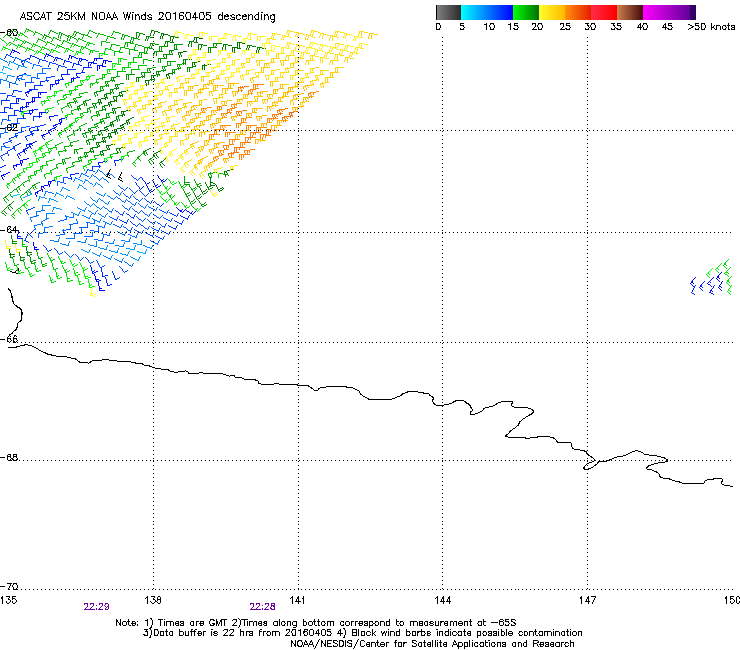Viewport: 740px width, 650px height.
Task: Click the gray 0–5 knots legend swatch
Action: point(448,12)
